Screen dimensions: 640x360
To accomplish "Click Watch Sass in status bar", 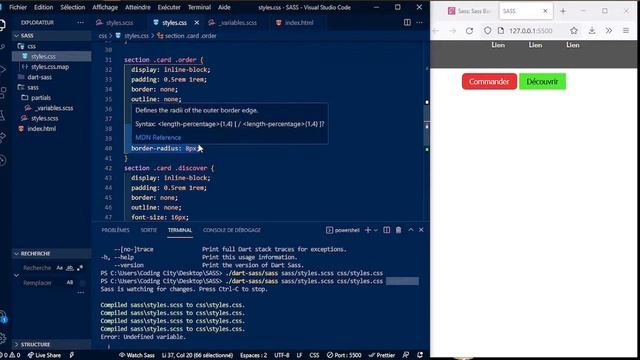I will point(137,355).
